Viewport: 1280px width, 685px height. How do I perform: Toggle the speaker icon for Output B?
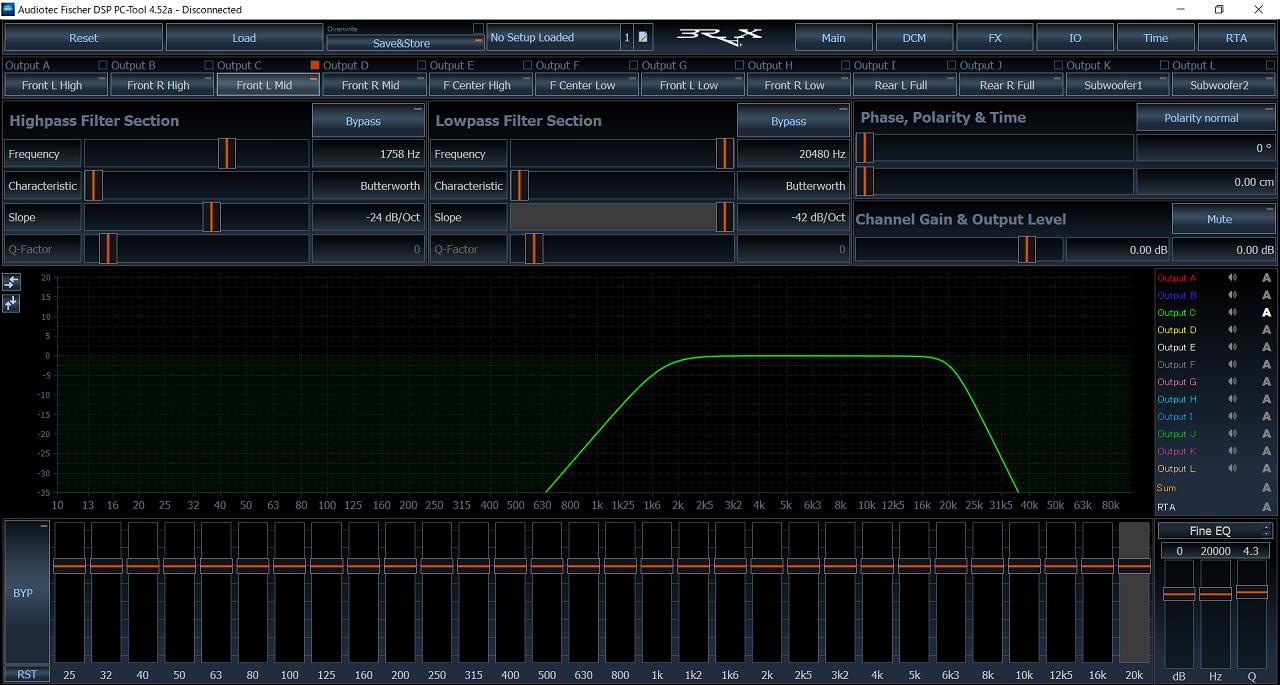1233,295
